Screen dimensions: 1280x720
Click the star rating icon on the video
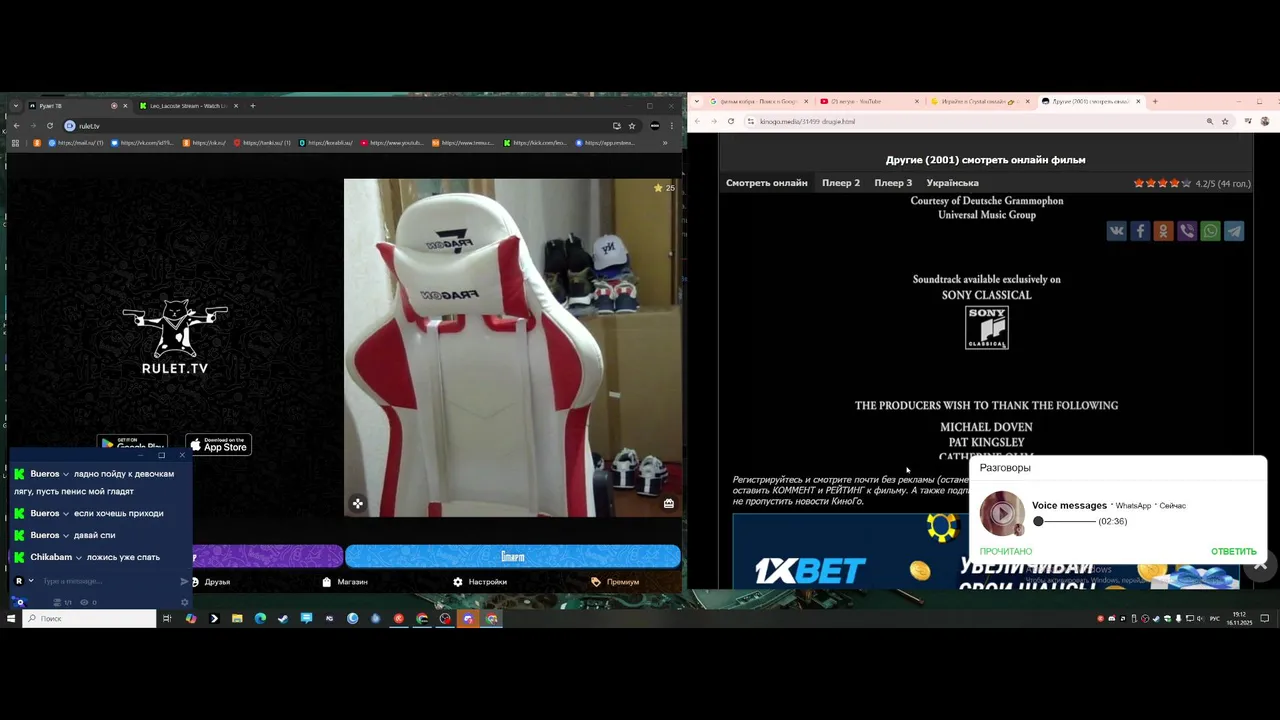[658, 188]
